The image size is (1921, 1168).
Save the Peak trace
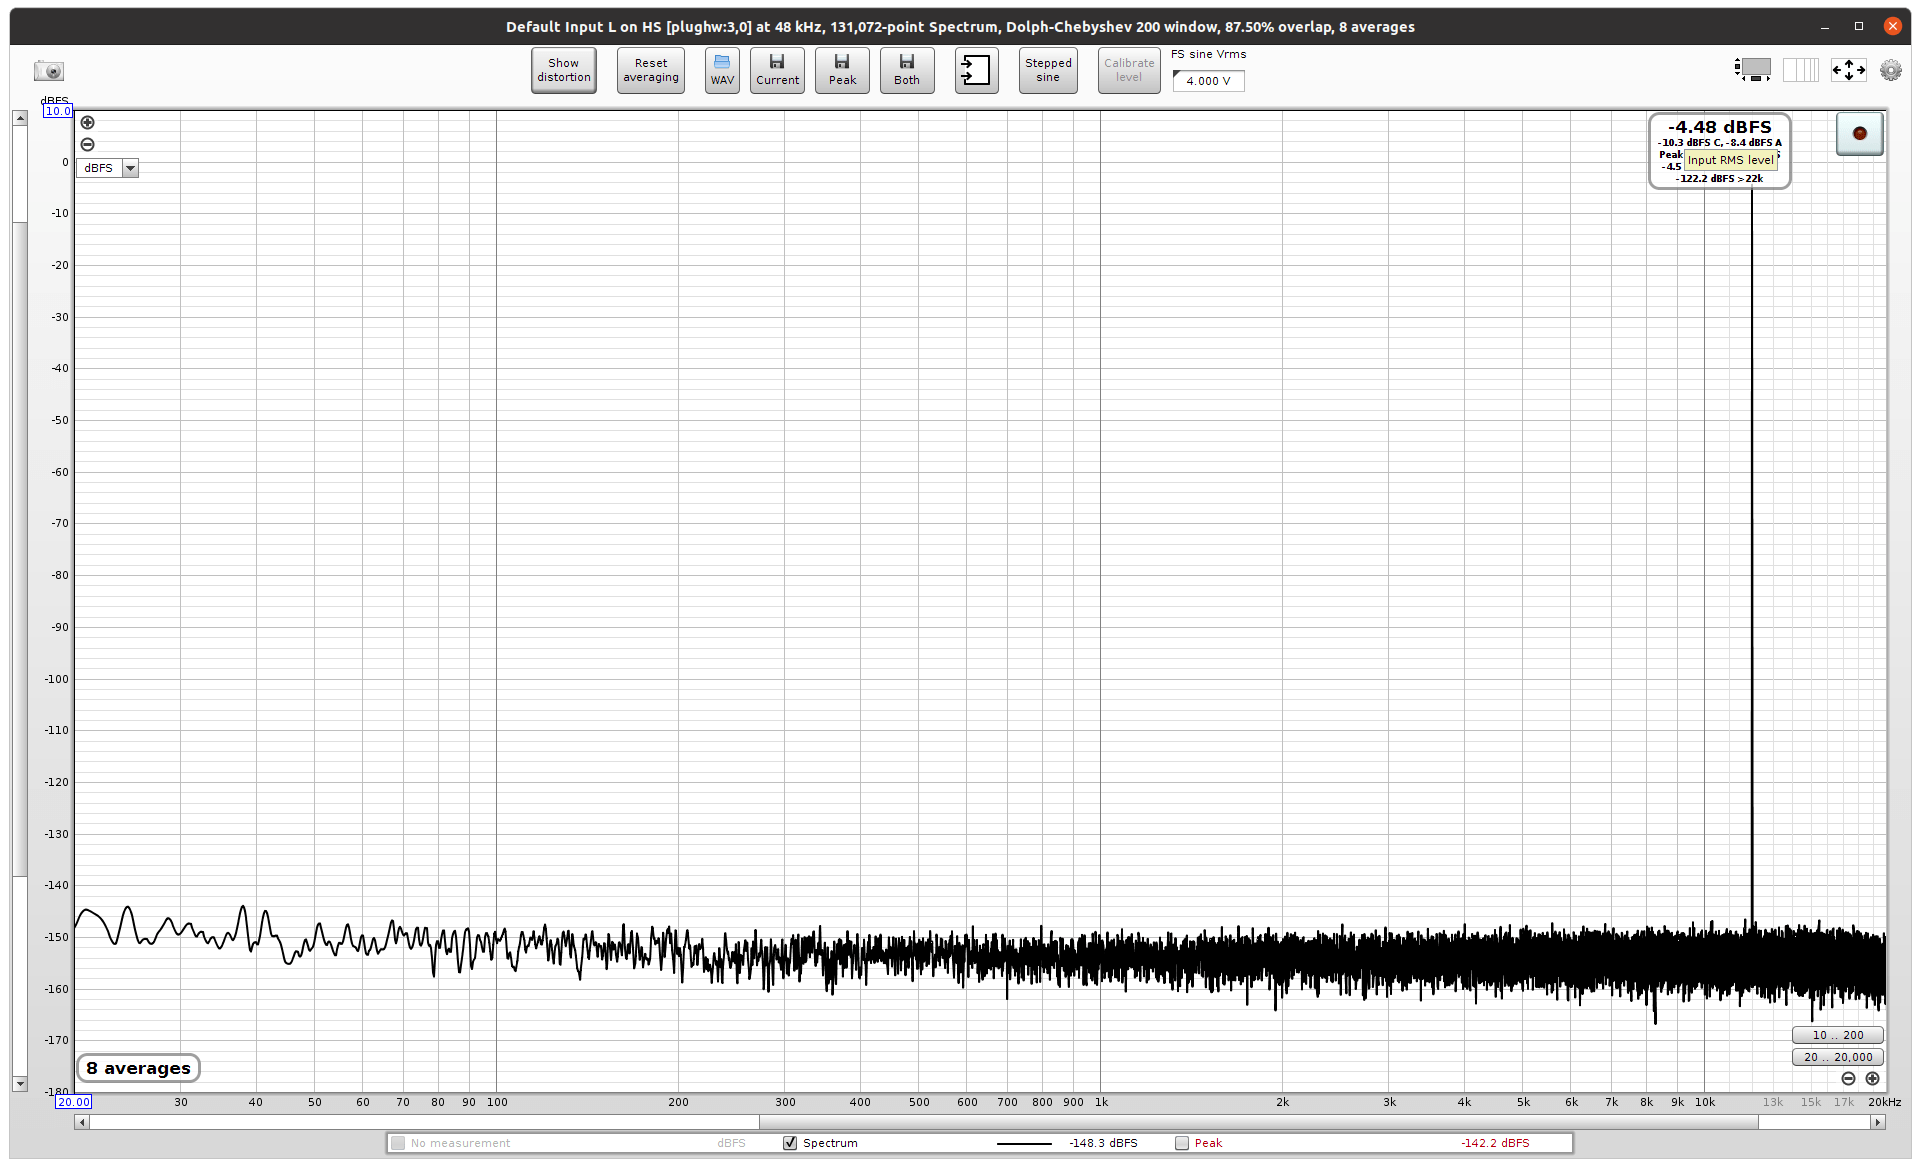click(842, 70)
